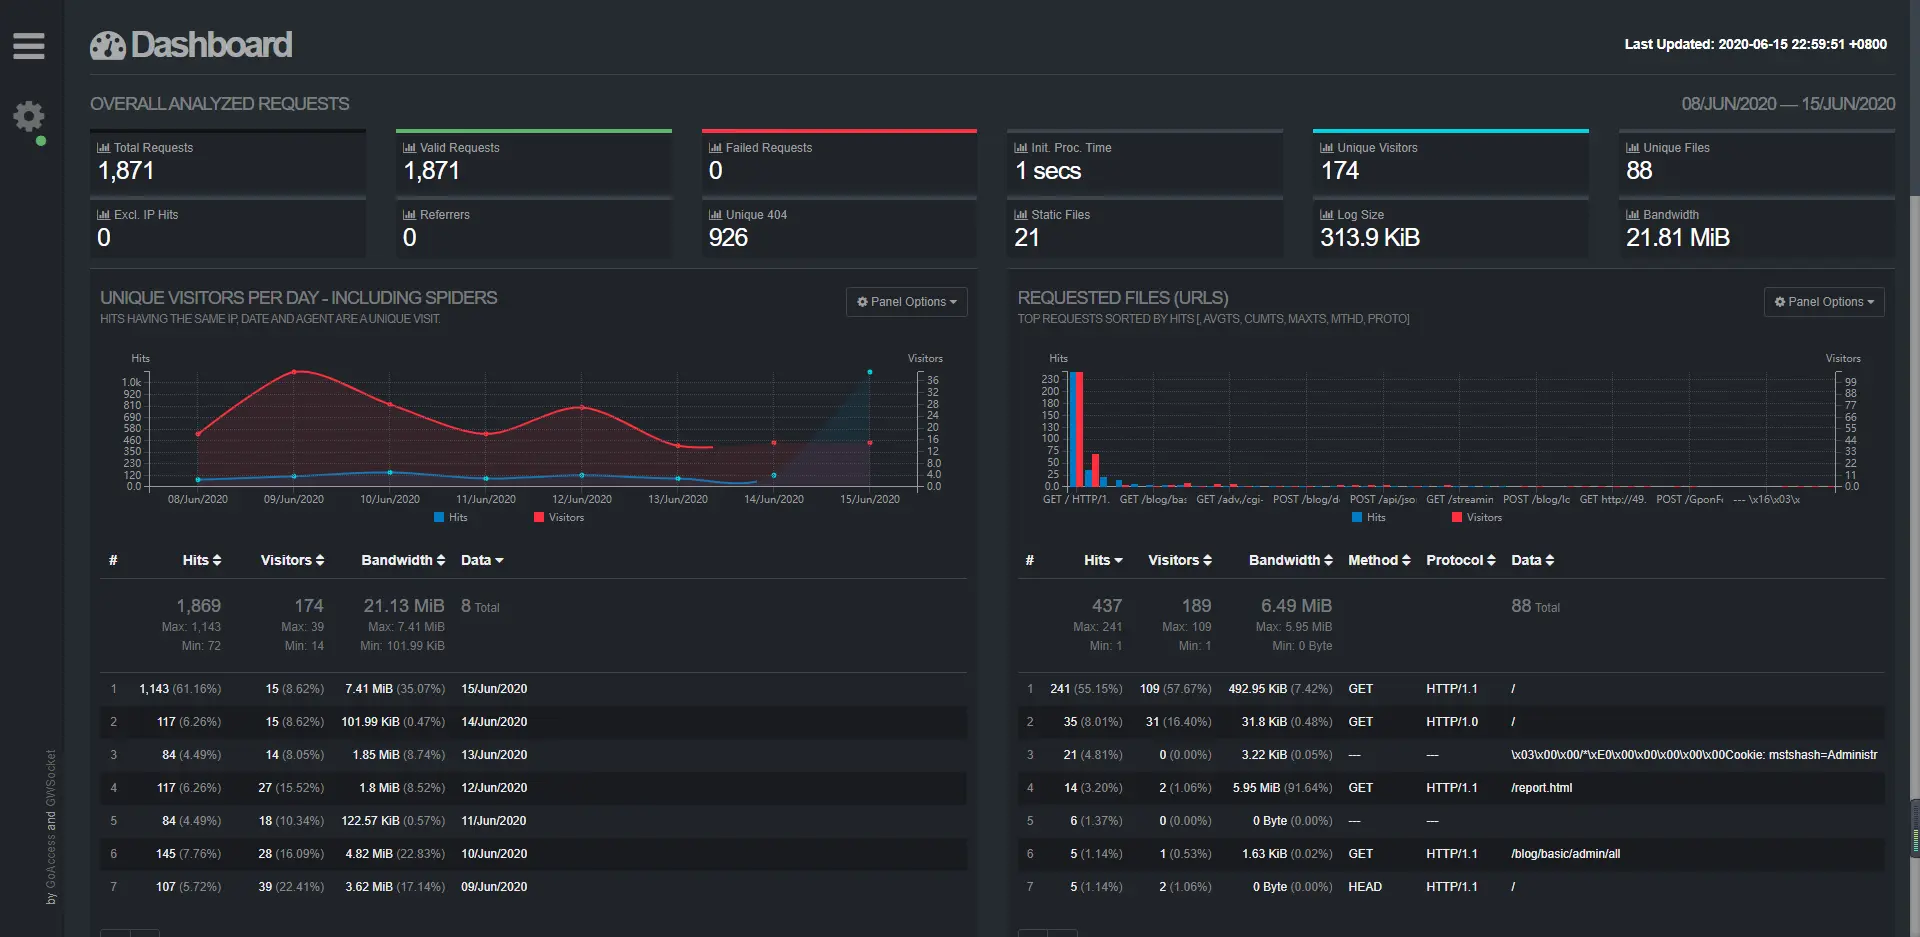Open the settings gear in sidebar
Image resolution: width=1920 pixels, height=937 pixels.
click(x=28, y=116)
